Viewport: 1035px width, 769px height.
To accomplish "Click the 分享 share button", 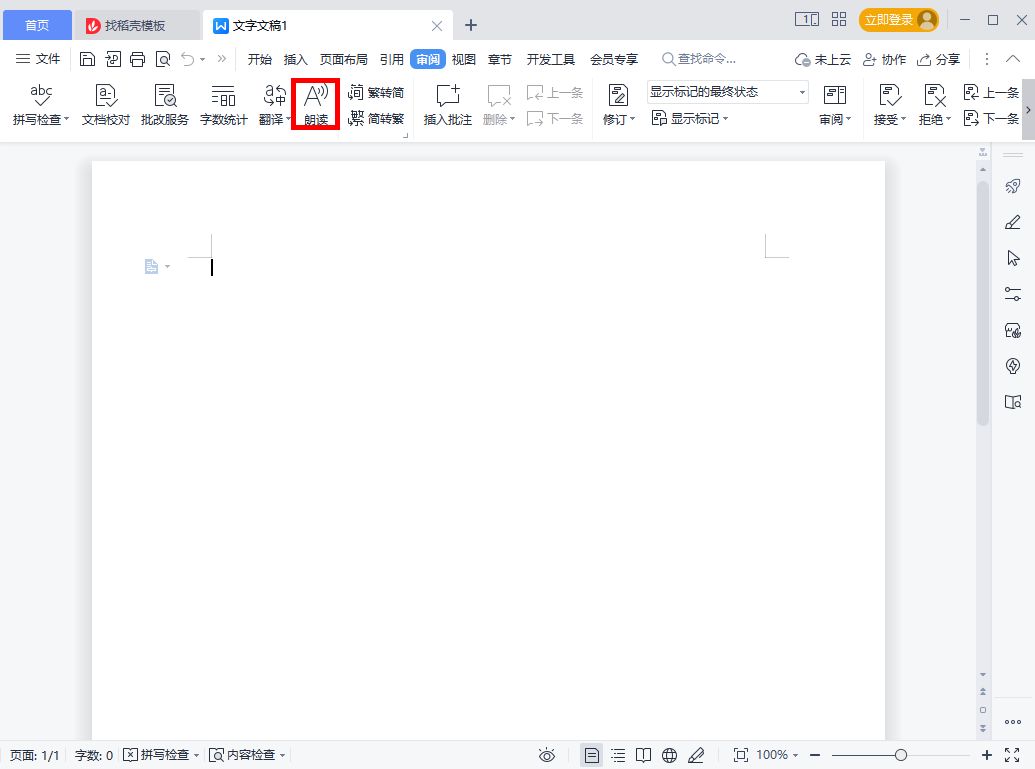I will point(939,59).
